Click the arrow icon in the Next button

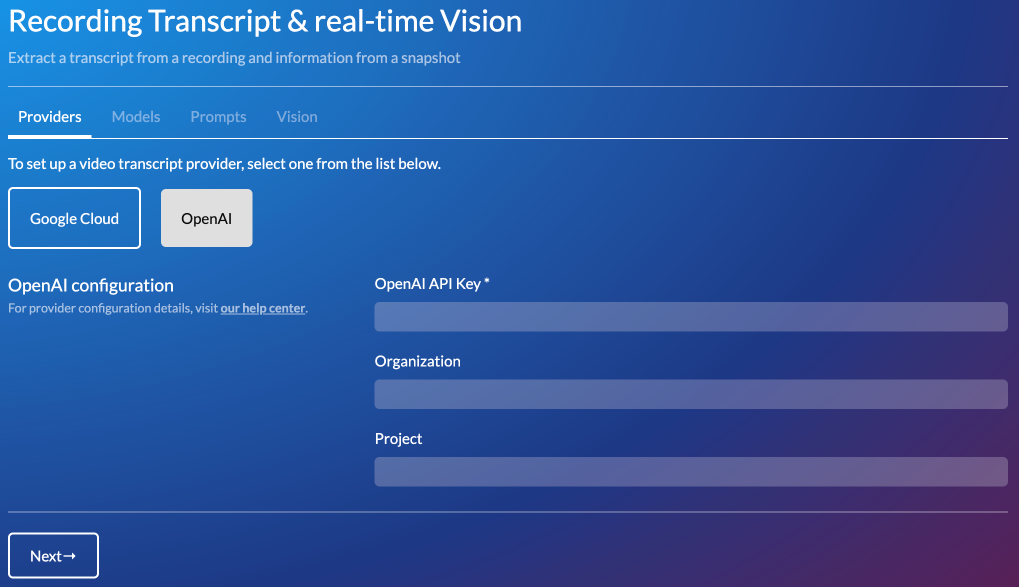click(70, 556)
